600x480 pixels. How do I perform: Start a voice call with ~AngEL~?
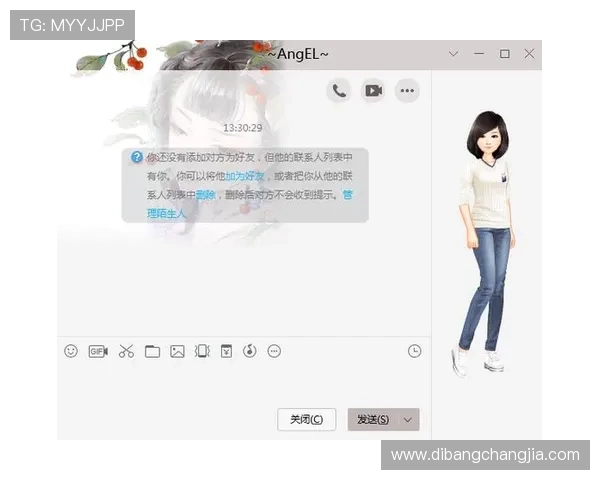[x=339, y=91]
